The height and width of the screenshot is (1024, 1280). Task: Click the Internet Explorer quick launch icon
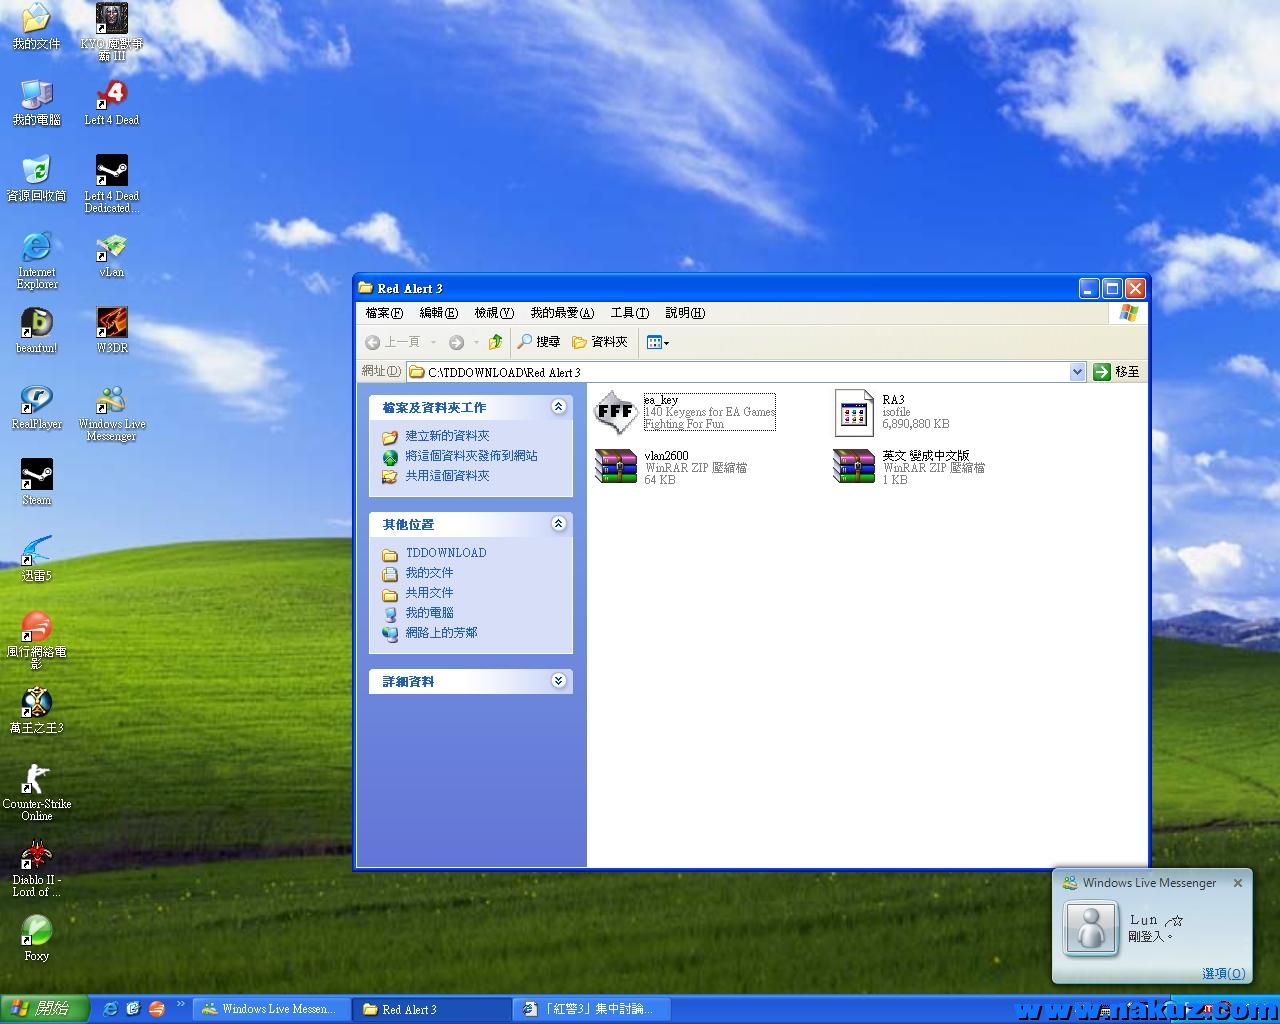[x=110, y=1009]
